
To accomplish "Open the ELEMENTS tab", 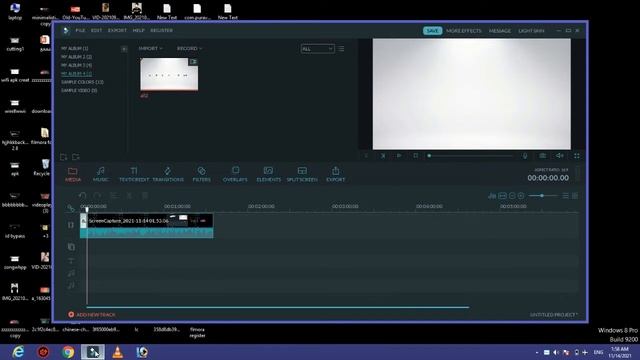I will tap(269, 174).
